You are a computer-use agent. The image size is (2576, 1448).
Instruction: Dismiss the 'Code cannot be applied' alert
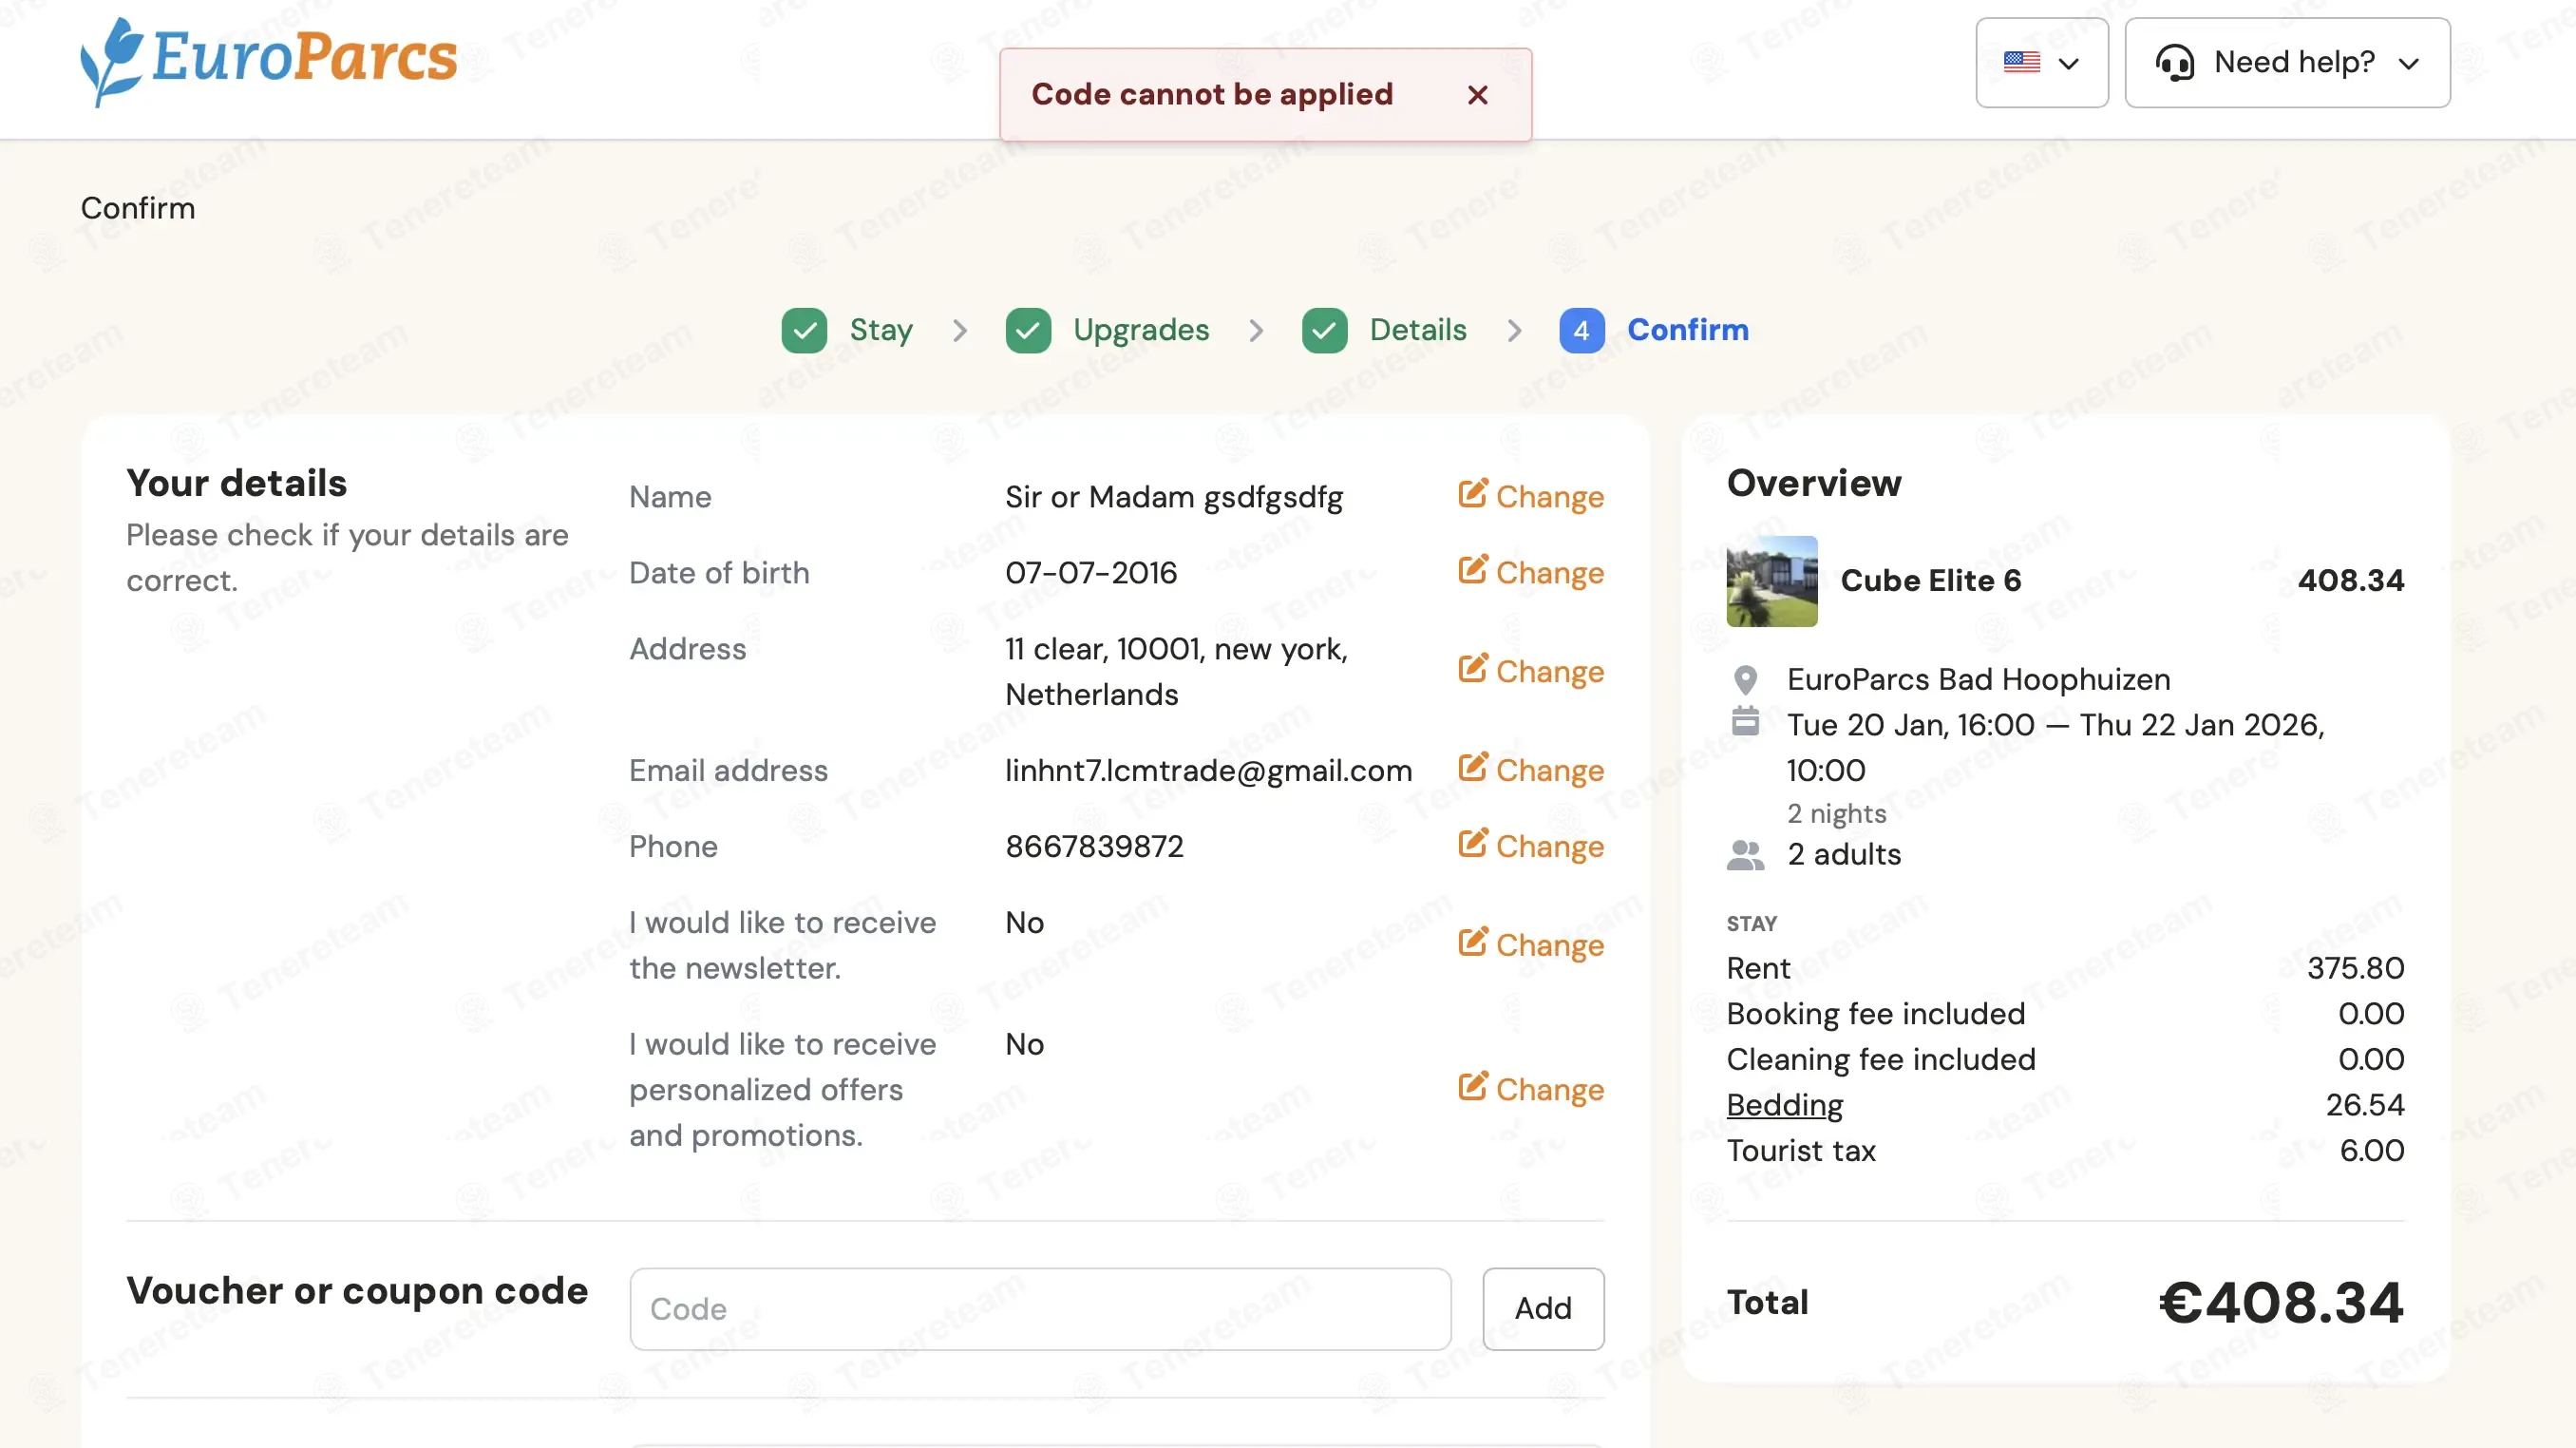point(1477,95)
